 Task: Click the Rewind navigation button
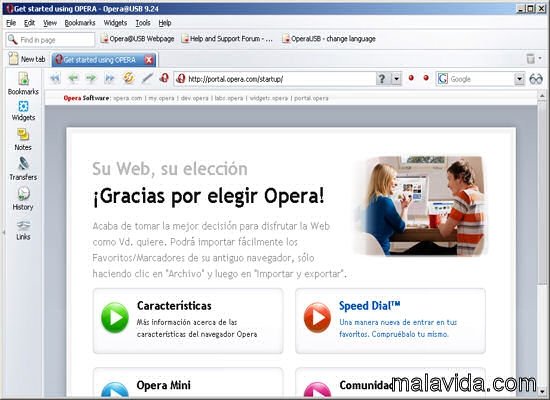point(55,78)
